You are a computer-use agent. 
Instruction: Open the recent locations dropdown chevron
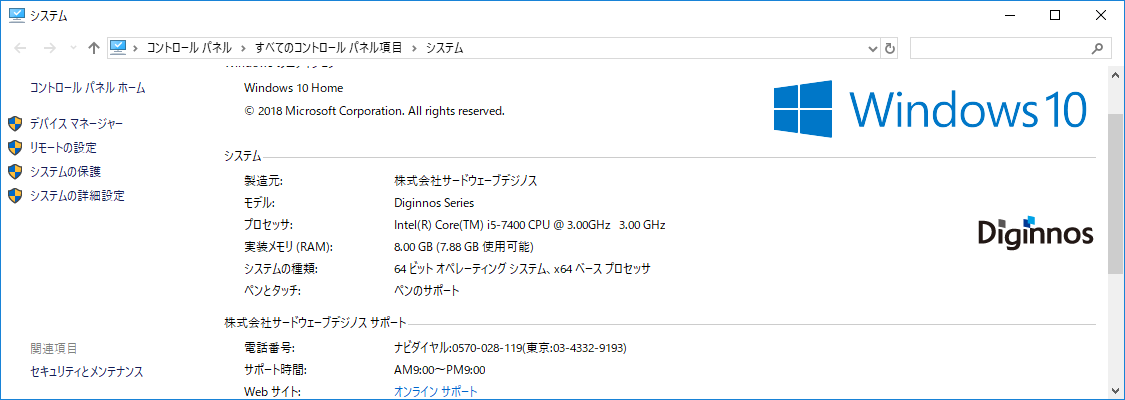coord(72,48)
